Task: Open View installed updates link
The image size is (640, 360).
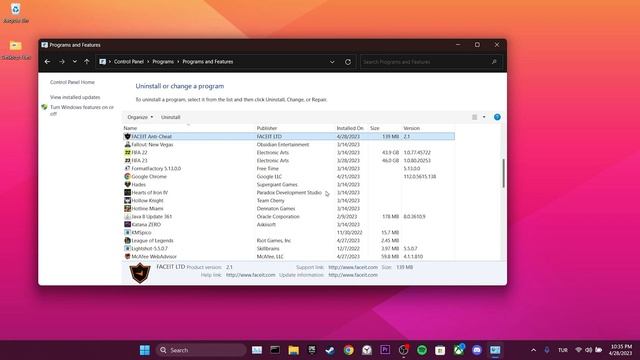Action: click(75, 97)
